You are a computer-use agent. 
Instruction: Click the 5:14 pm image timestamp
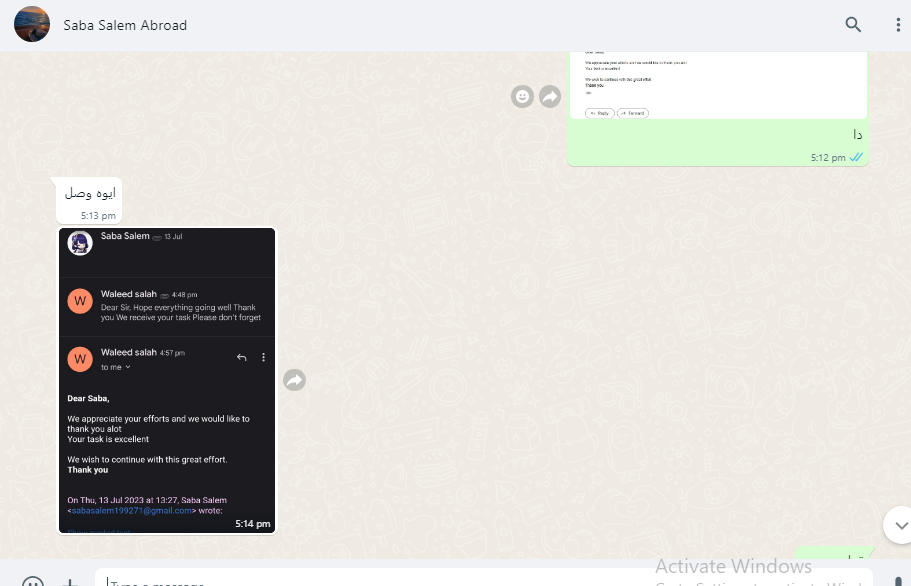point(253,523)
